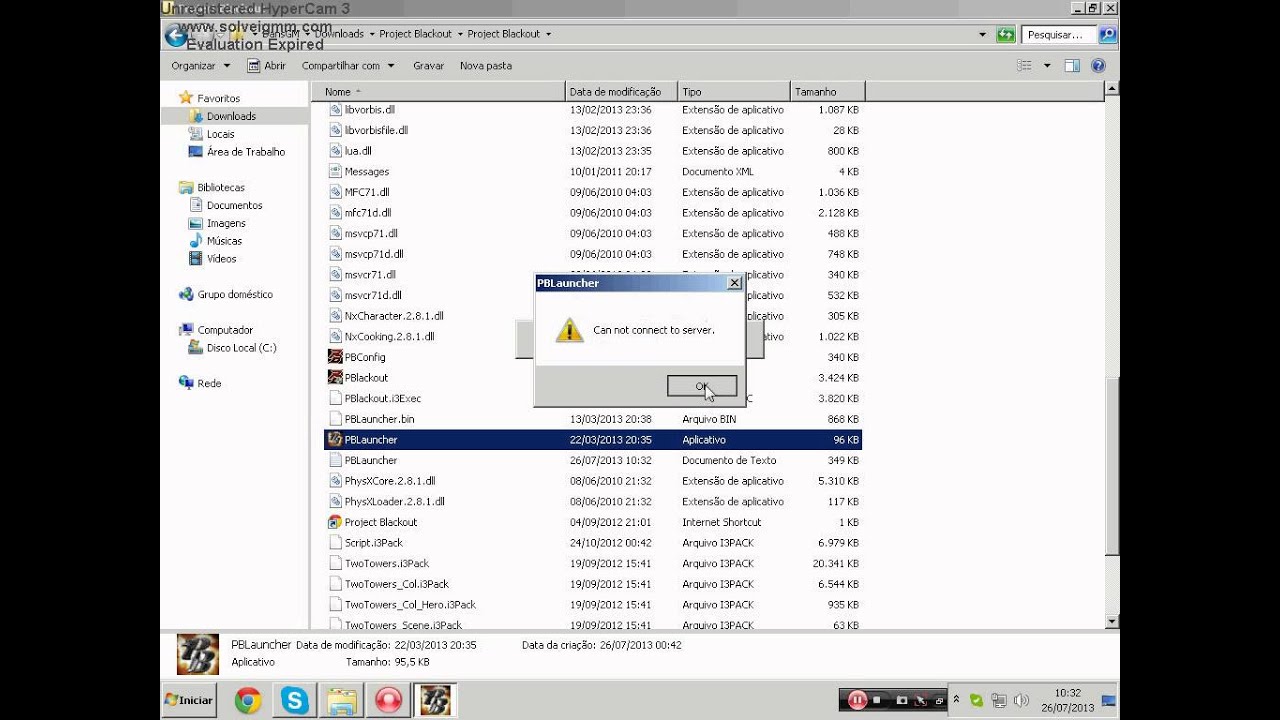This screenshot has height=720, width=1280.
Task: Select the Script.i3Pack file icon
Action: pyautogui.click(x=336, y=542)
